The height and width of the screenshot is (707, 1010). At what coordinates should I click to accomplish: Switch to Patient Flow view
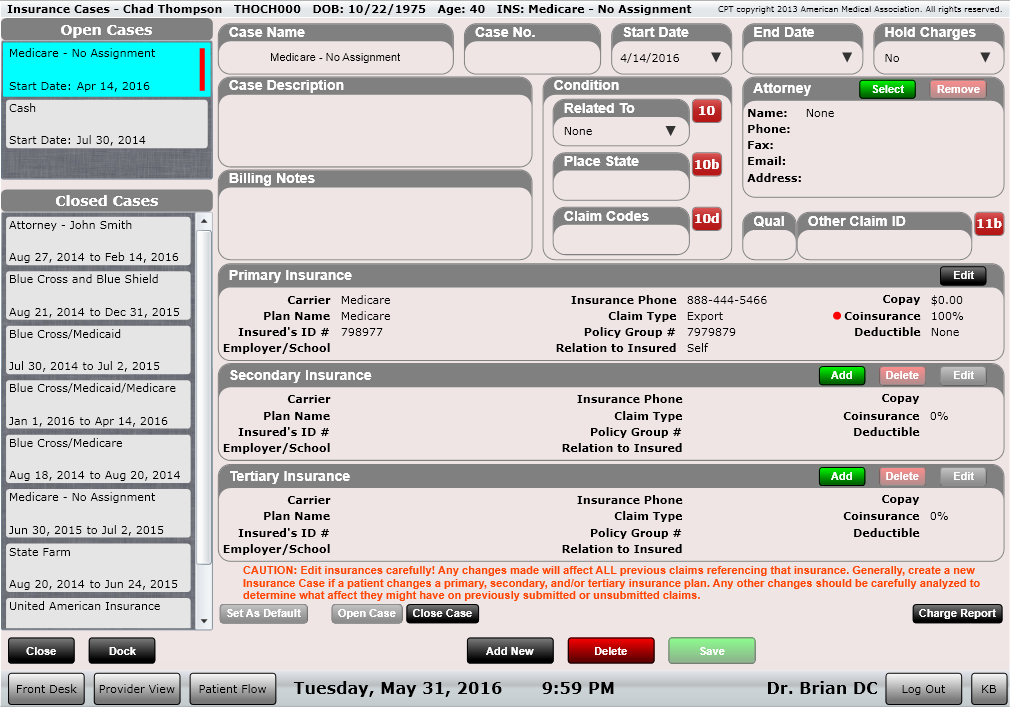click(x=232, y=688)
